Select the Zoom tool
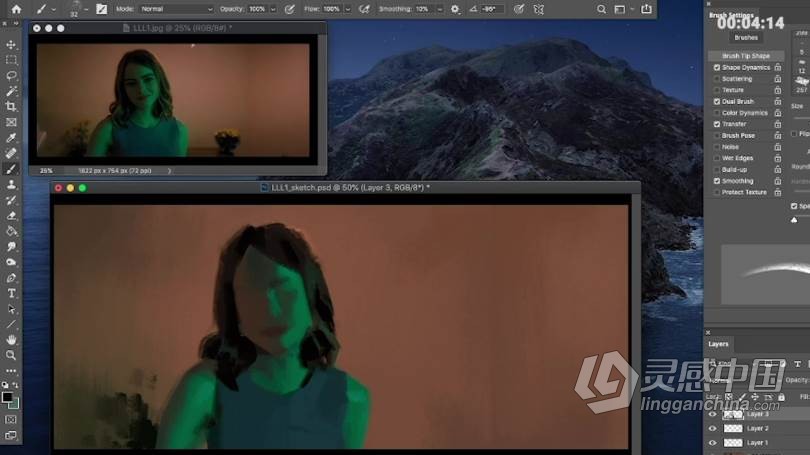This screenshot has width=810, height=455. (x=11, y=355)
